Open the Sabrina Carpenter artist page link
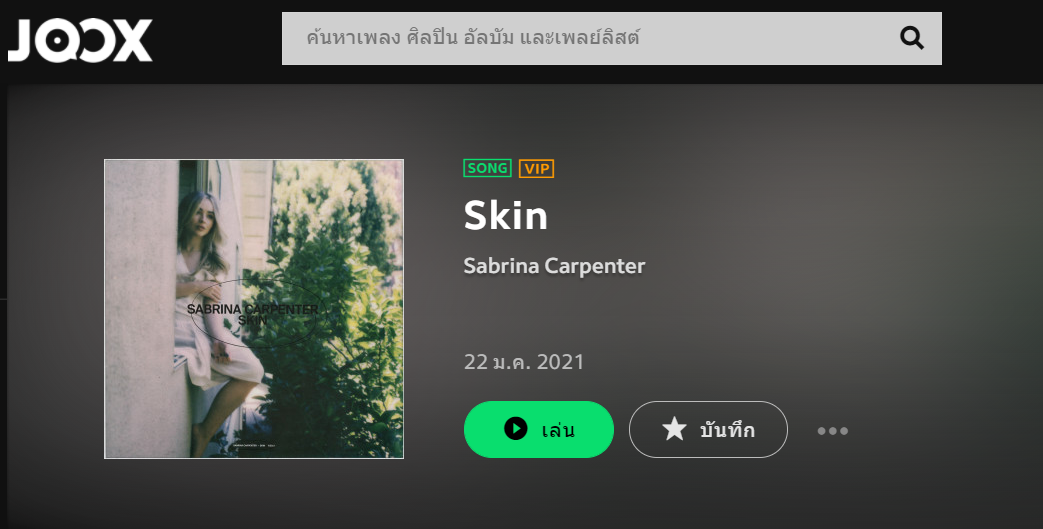1043x529 pixels. click(554, 265)
